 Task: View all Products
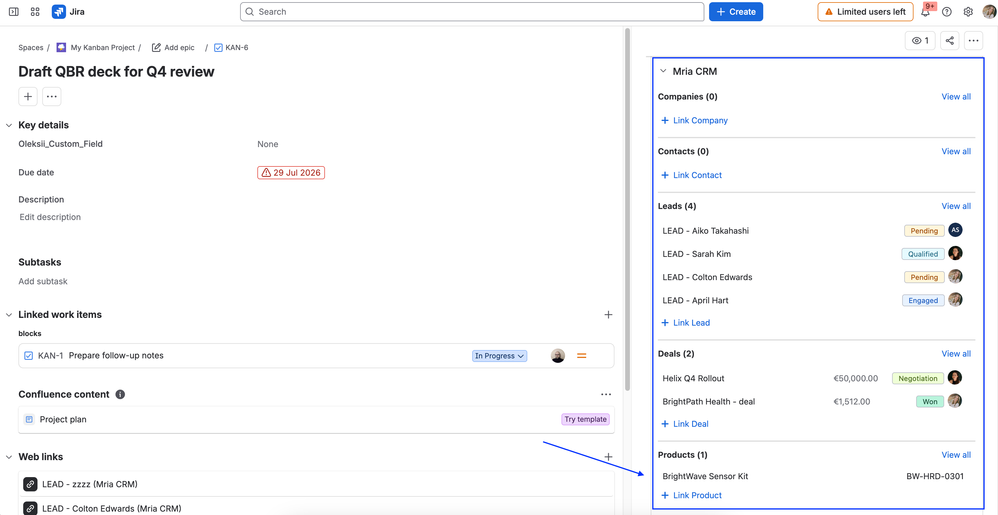(956, 455)
